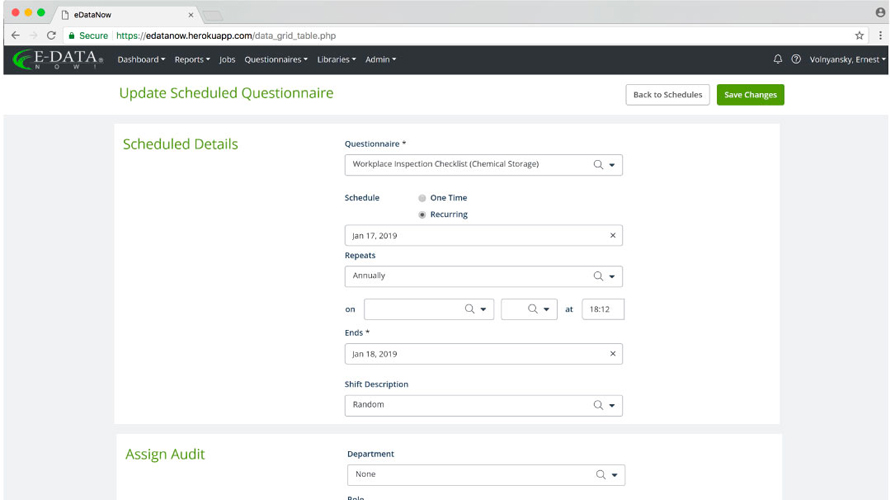Clear the Jan 17, 2019 start date
Image resolution: width=890 pixels, height=500 pixels.
[612, 236]
